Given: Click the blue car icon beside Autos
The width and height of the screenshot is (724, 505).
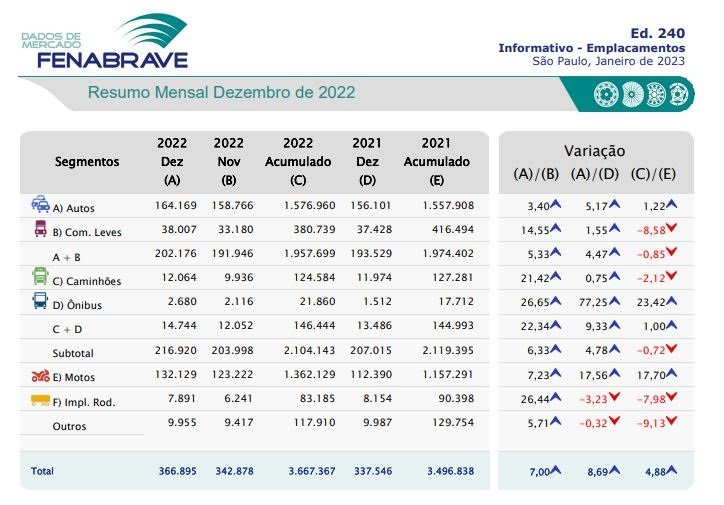Looking at the screenshot, I should coord(41,204).
